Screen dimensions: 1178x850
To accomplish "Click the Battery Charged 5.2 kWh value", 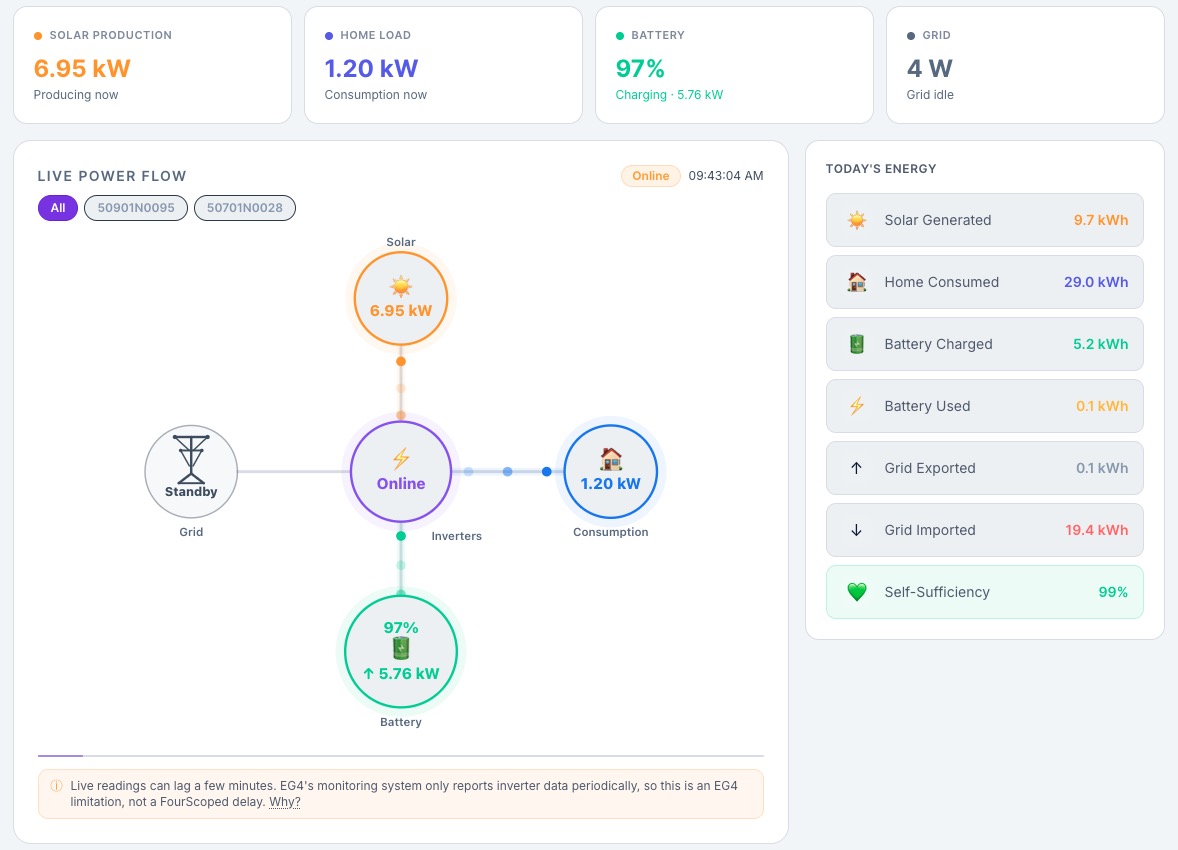I will click(1101, 344).
